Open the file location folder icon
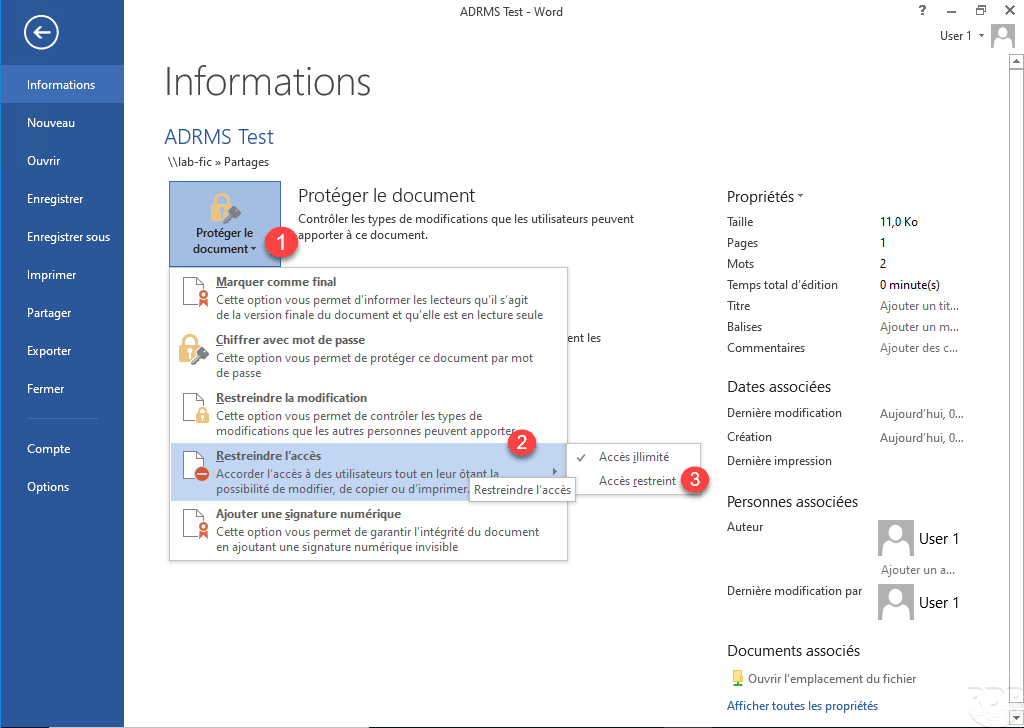The image size is (1024, 728). pyautogui.click(x=737, y=679)
